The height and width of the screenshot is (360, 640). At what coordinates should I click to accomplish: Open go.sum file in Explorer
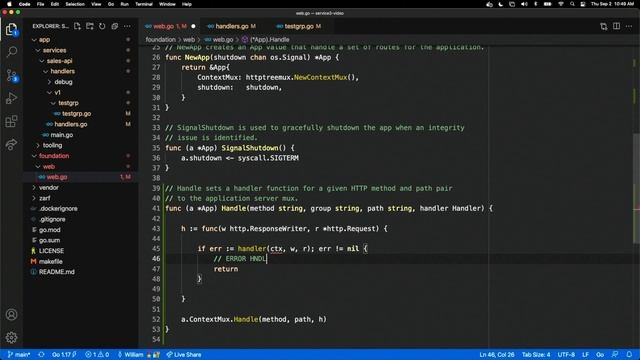50,240
